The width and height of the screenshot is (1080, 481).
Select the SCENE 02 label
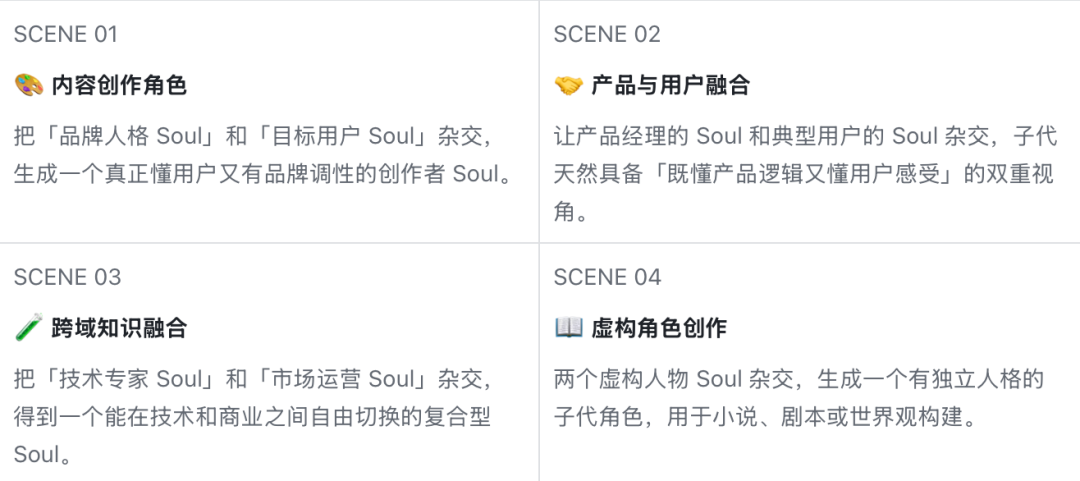click(608, 34)
